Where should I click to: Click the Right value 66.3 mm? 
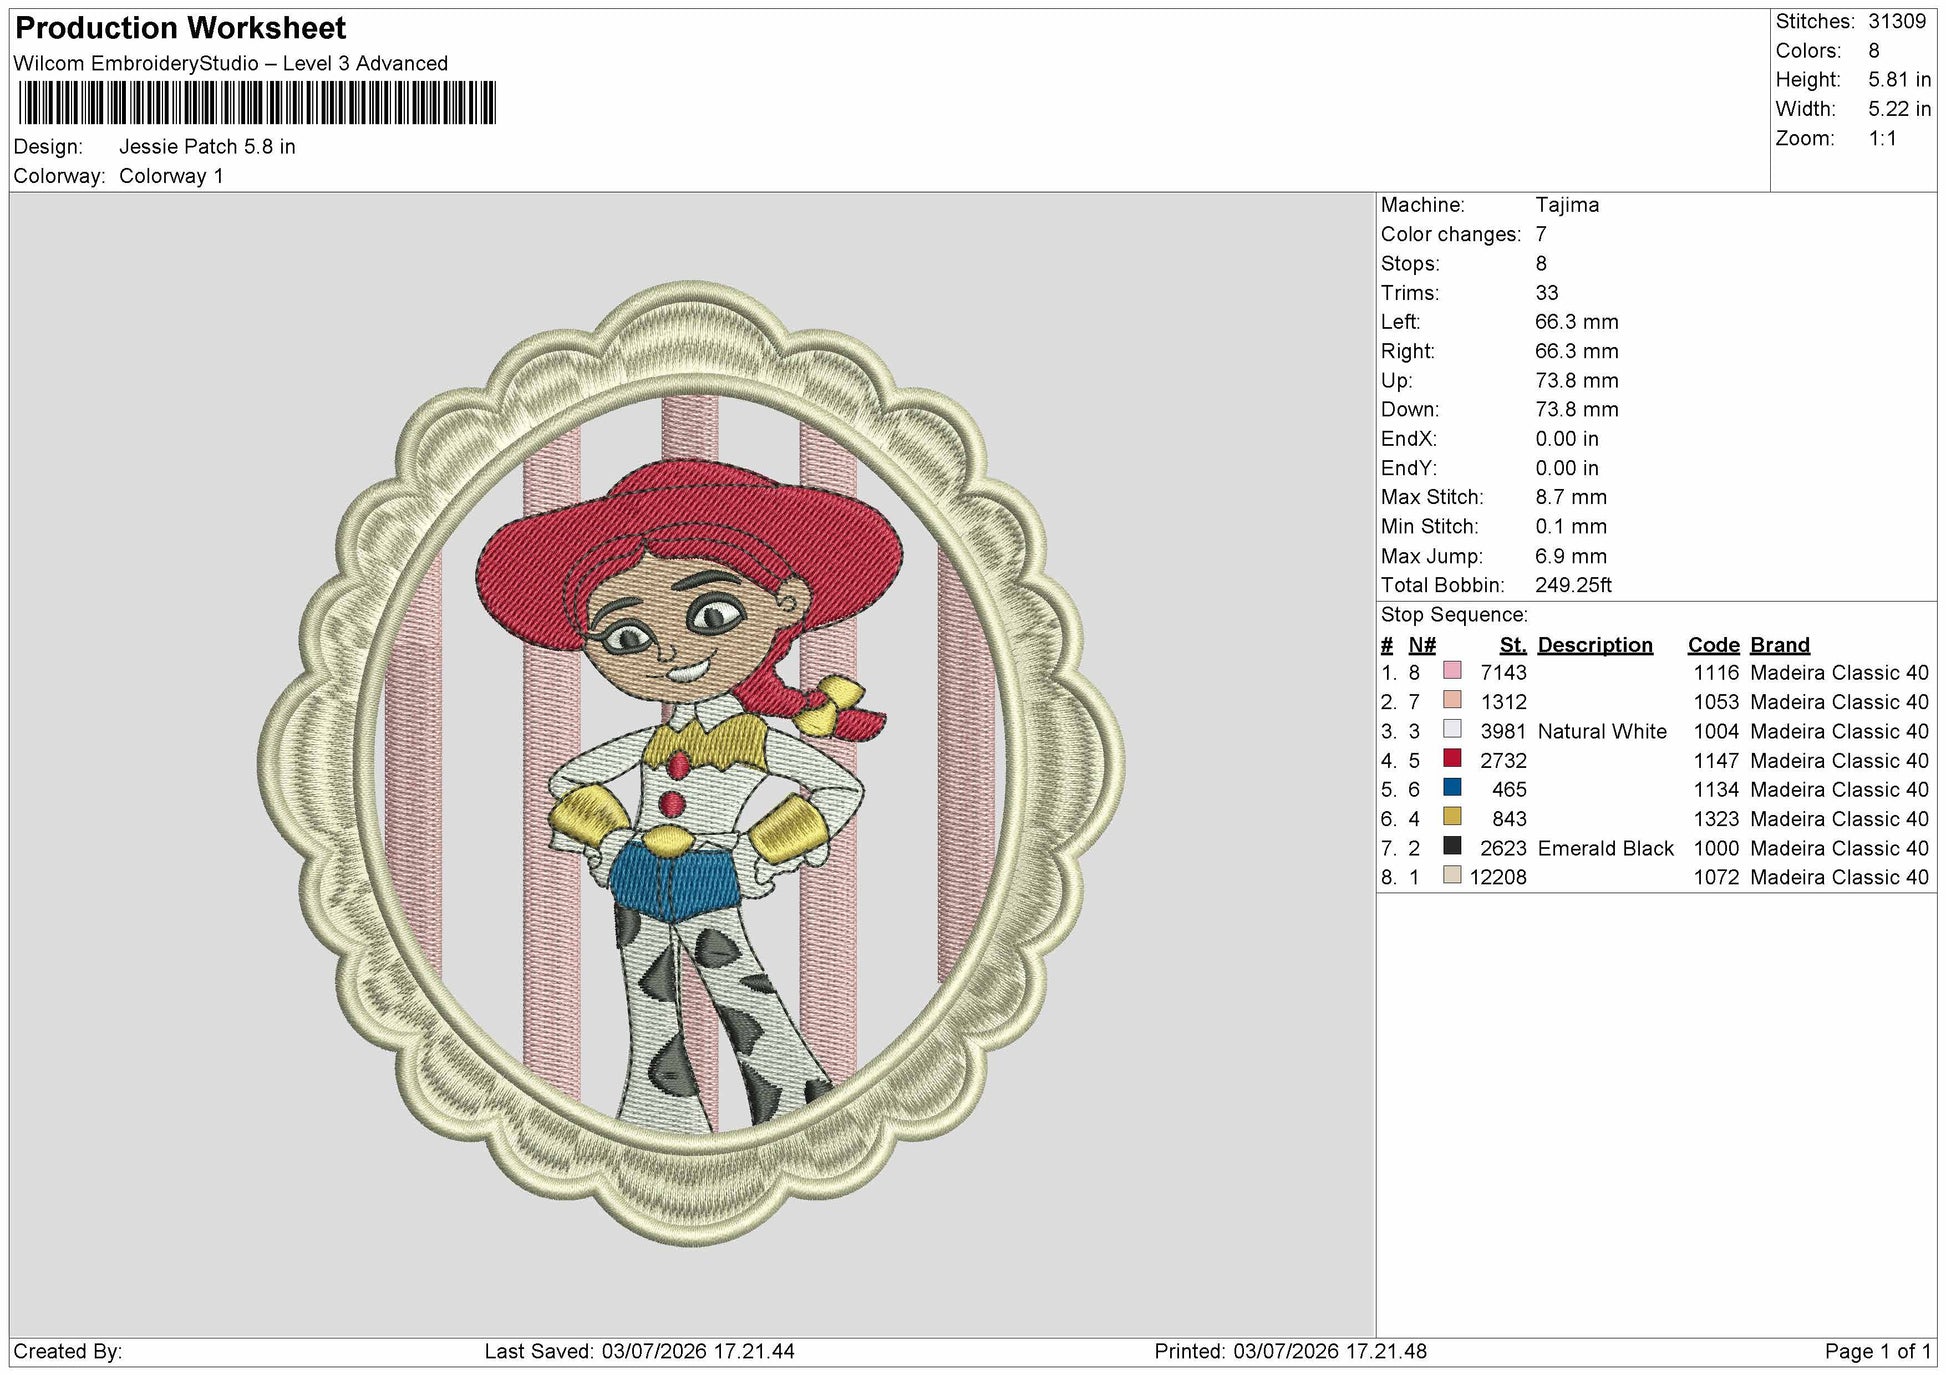pyautogui.click(x=1577, y=351)
